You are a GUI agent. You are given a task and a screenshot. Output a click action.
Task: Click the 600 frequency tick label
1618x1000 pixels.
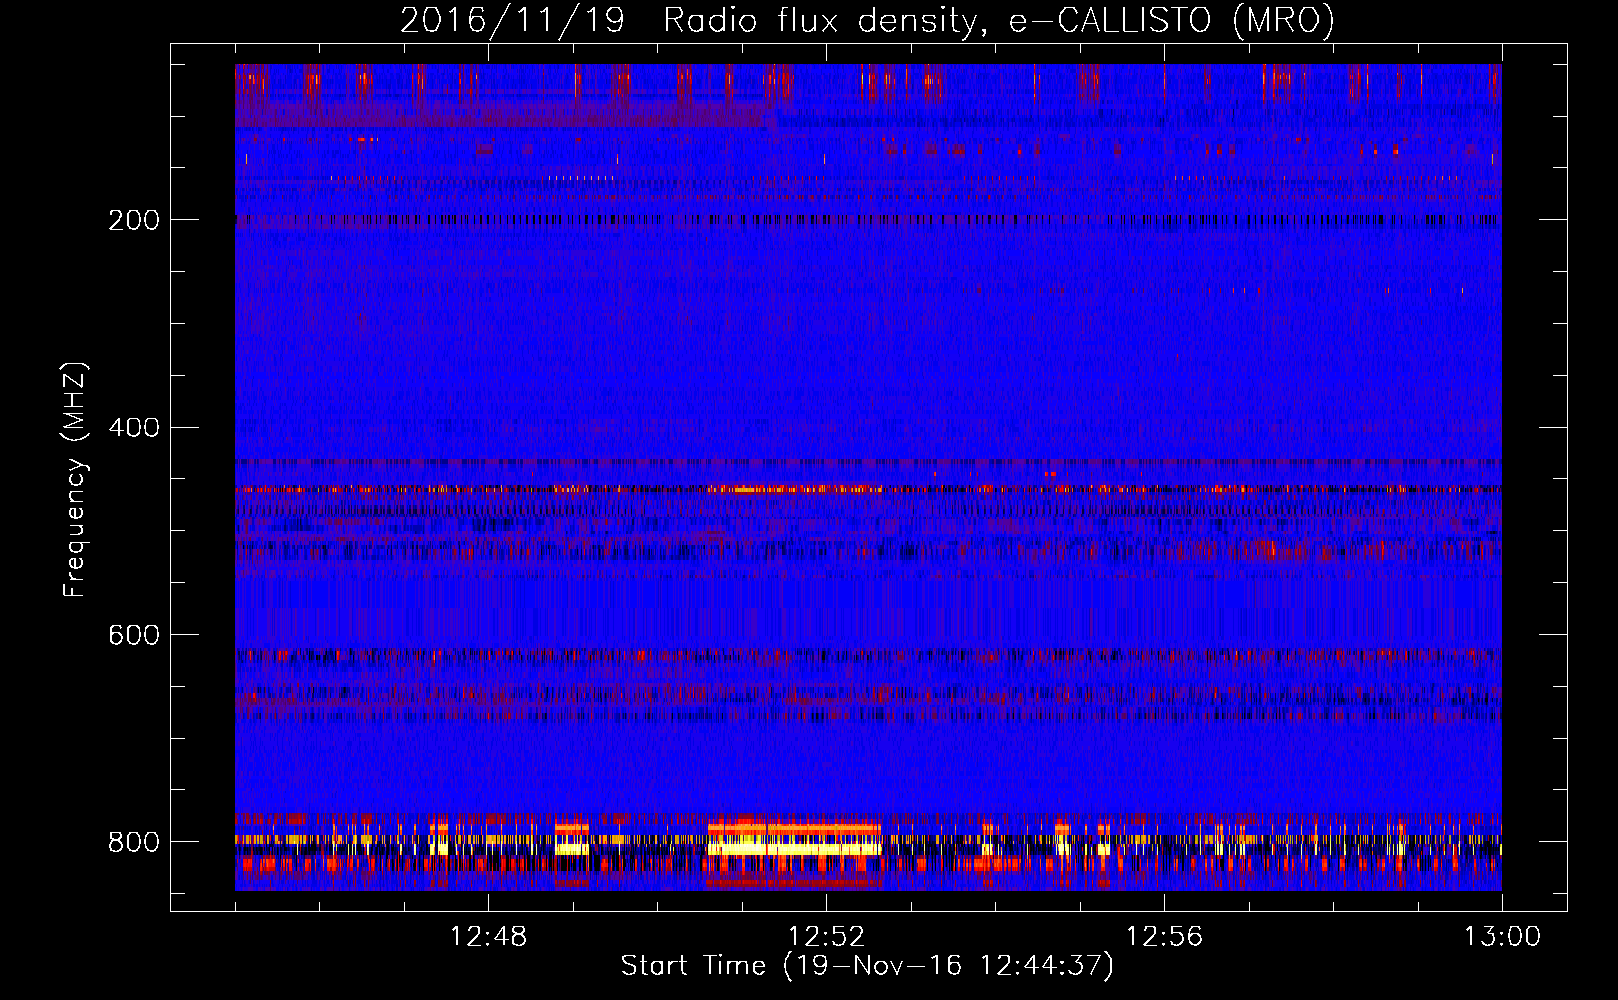[133, 635]
